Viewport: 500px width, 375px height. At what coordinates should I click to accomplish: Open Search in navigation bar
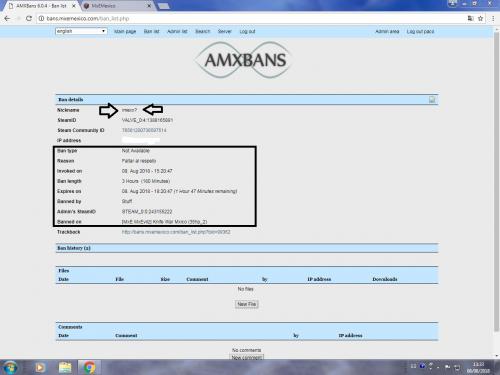(x=203, y=31)
